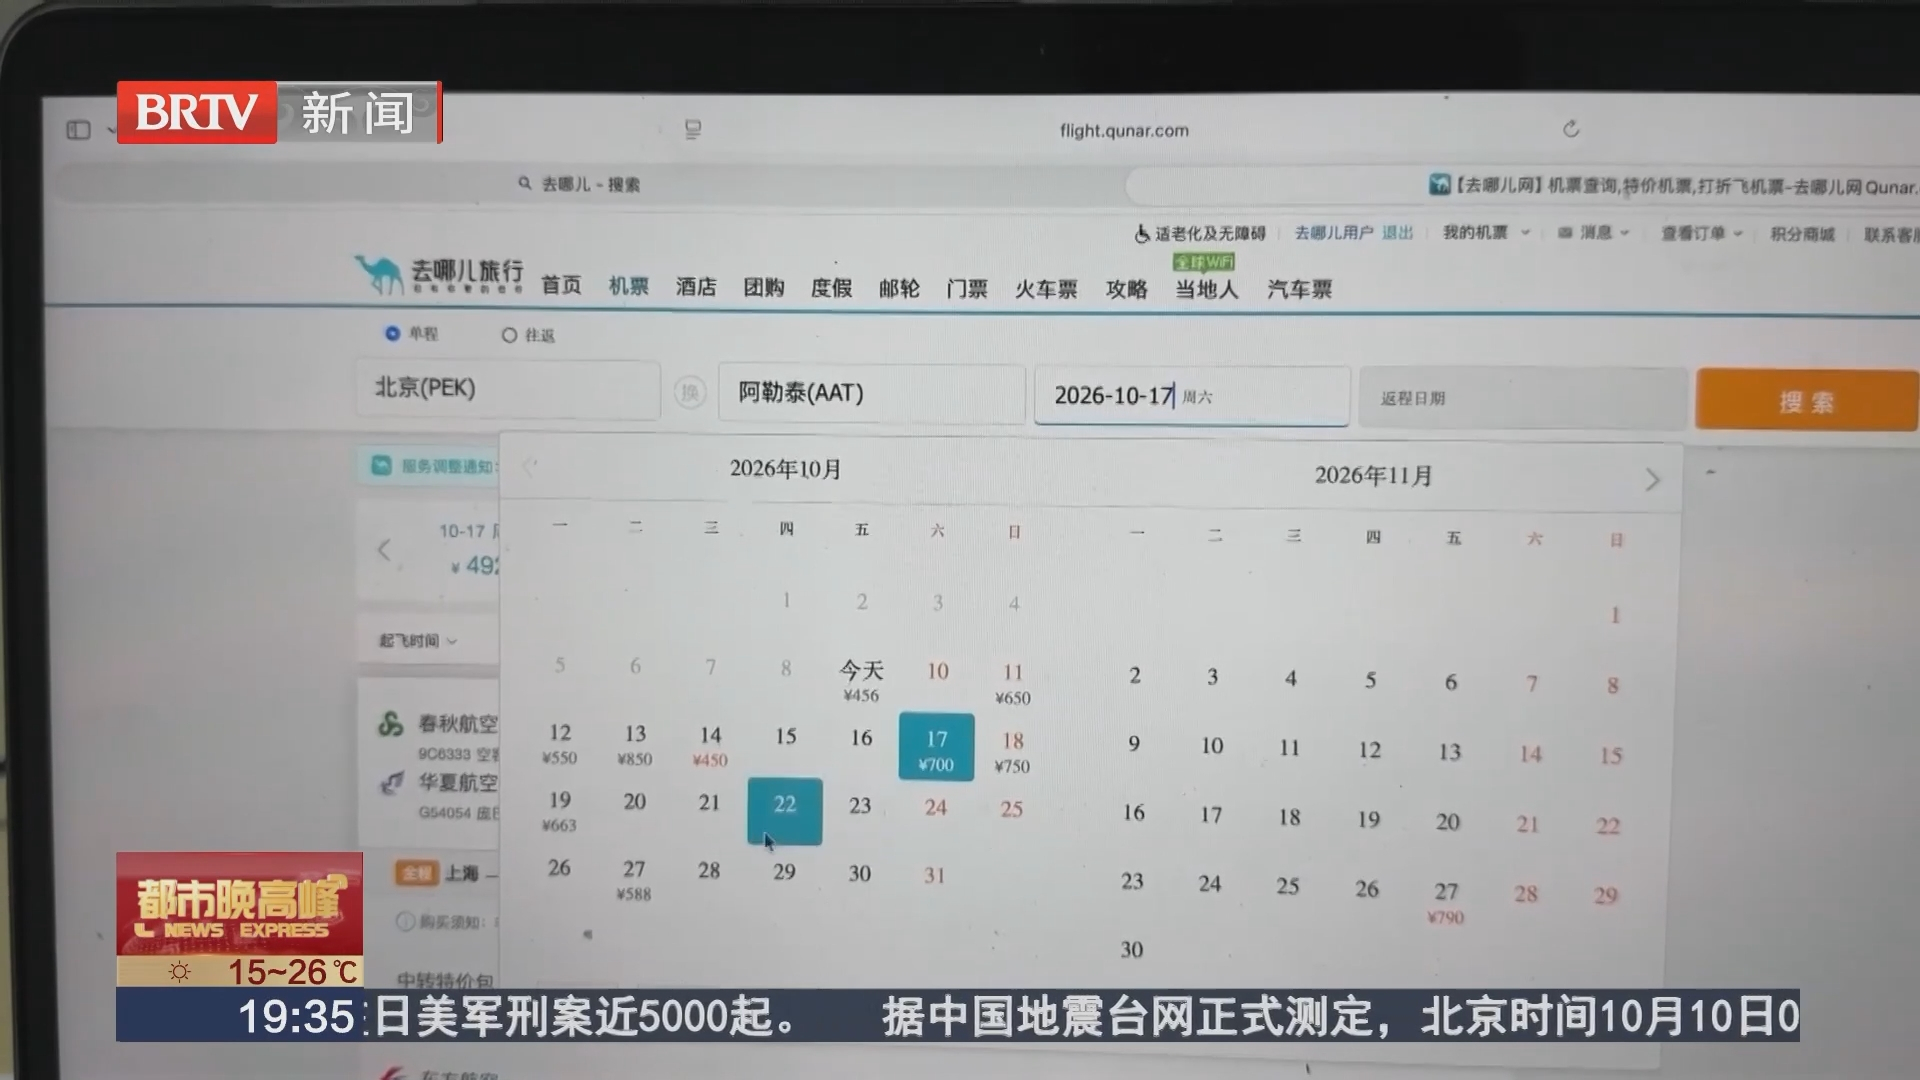
Task: Open the Cruise tab
Action: pos(899,289)
